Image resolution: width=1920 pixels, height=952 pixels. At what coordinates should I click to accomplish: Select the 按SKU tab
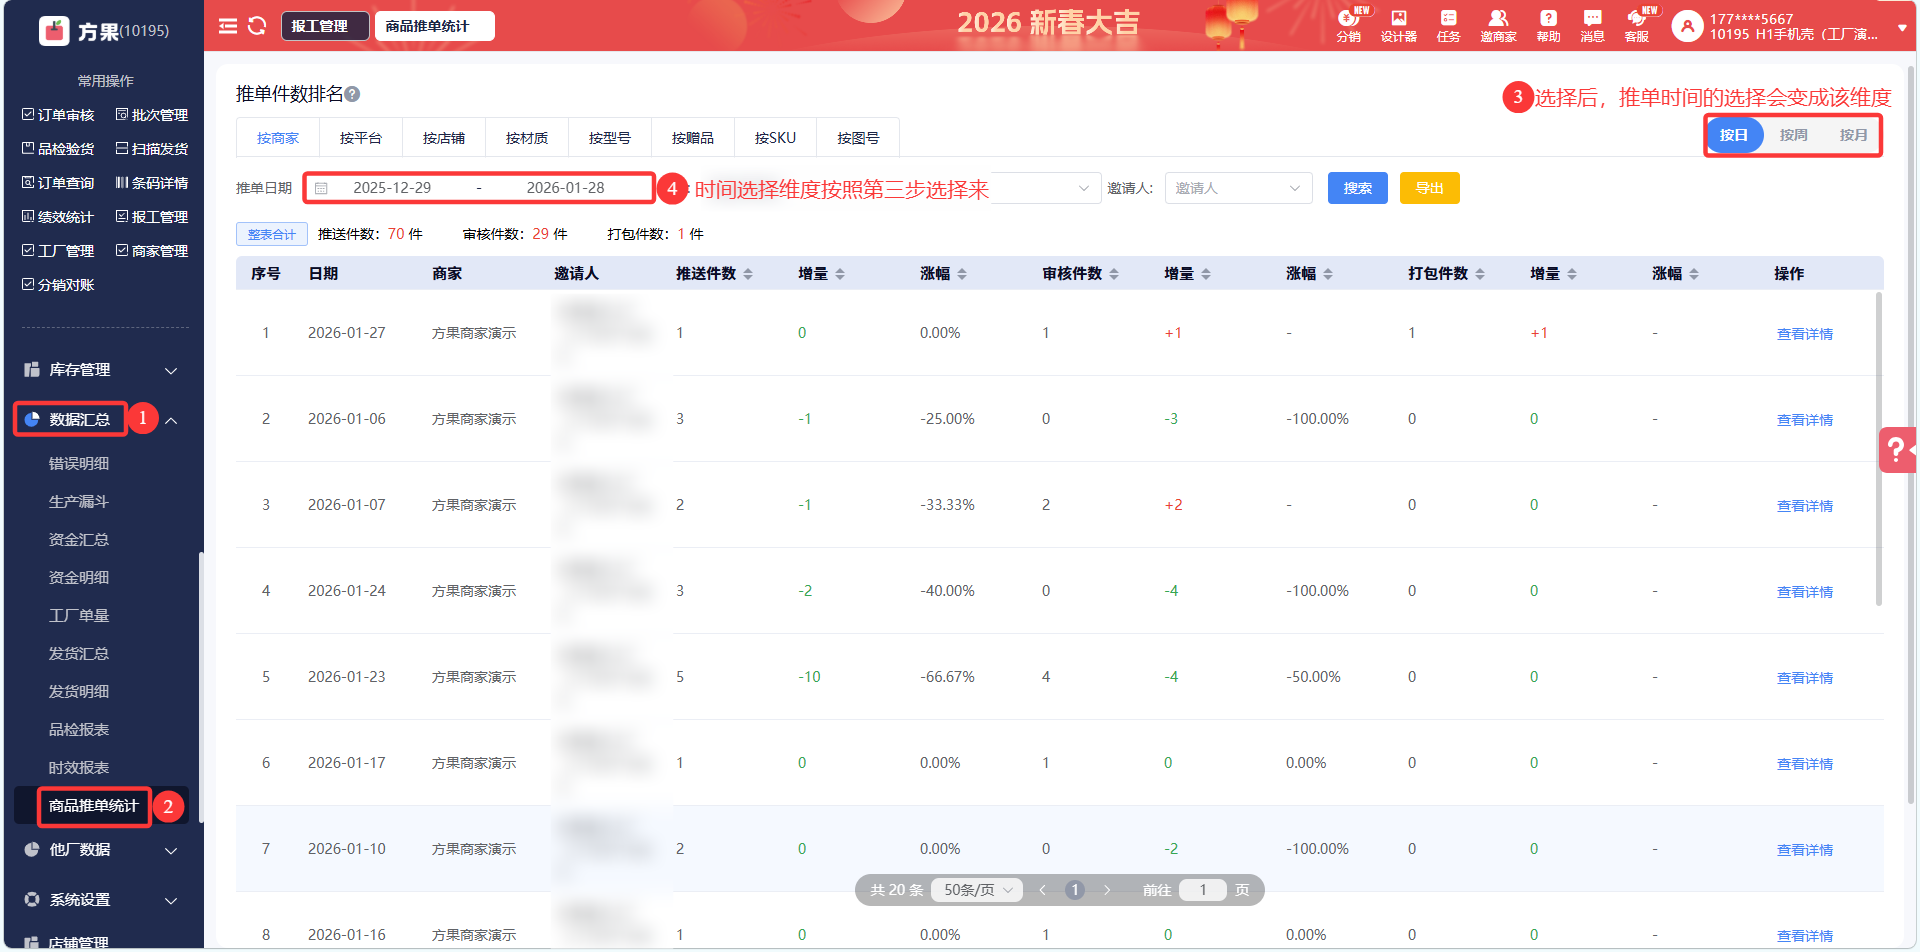775,138
